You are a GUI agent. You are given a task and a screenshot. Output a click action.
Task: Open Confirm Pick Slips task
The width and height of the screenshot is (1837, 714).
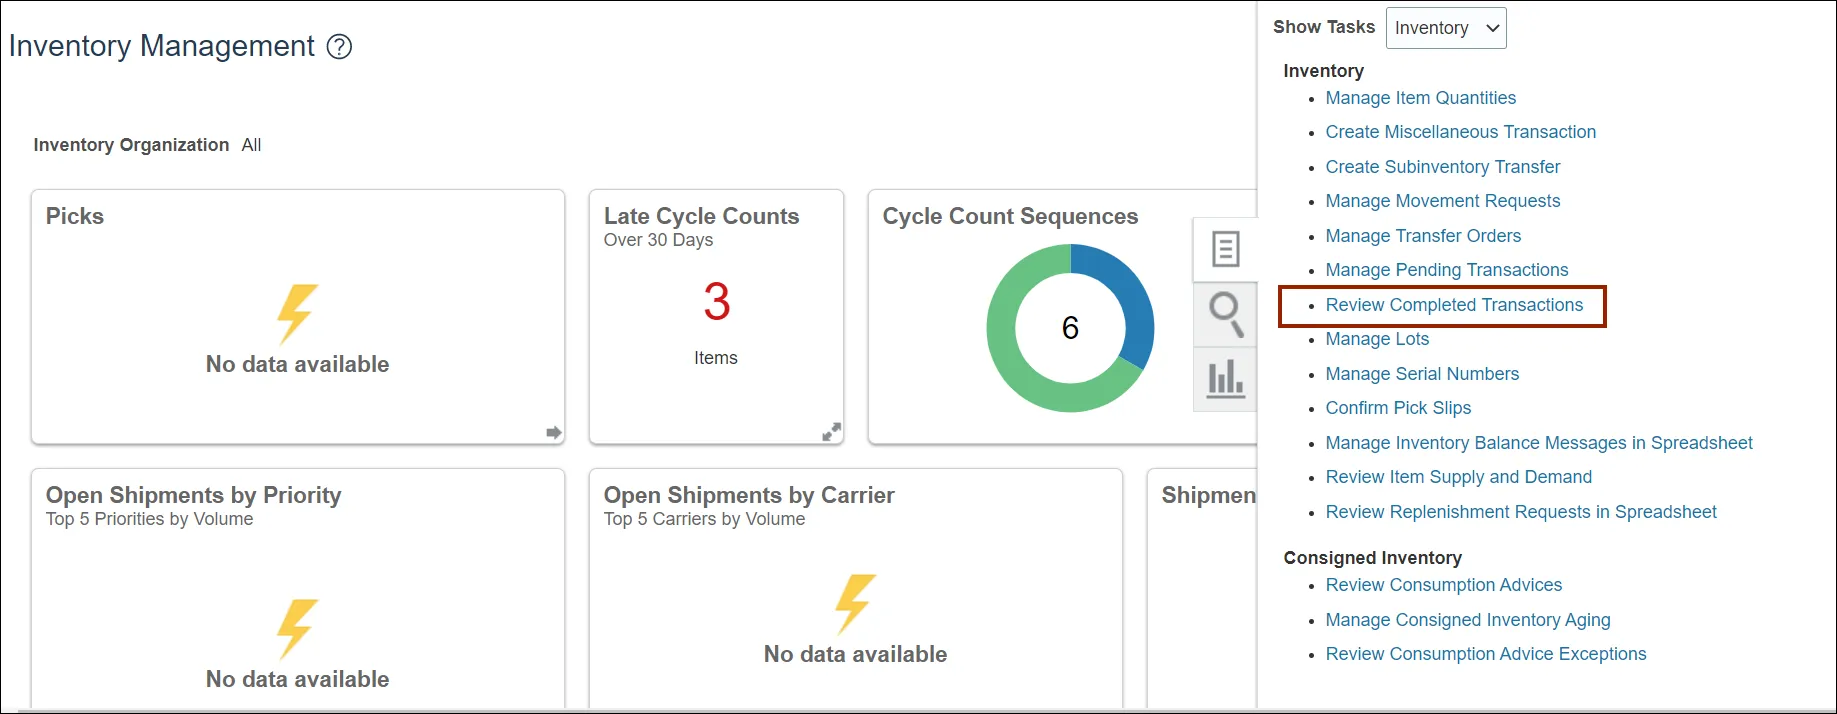[x=1398, y=408]
